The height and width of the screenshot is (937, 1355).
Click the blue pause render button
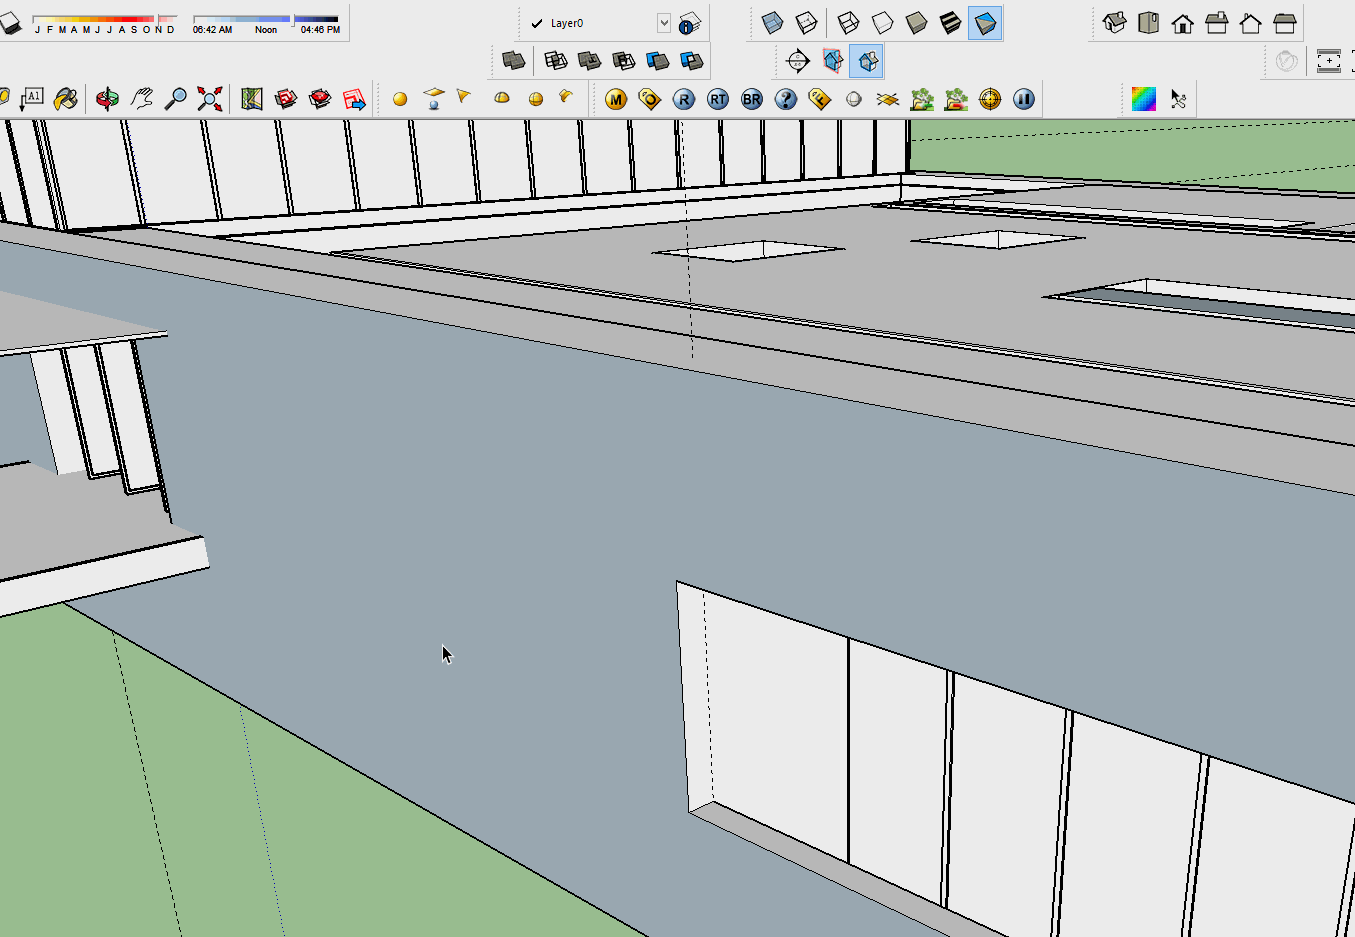tap(1024, 99)
